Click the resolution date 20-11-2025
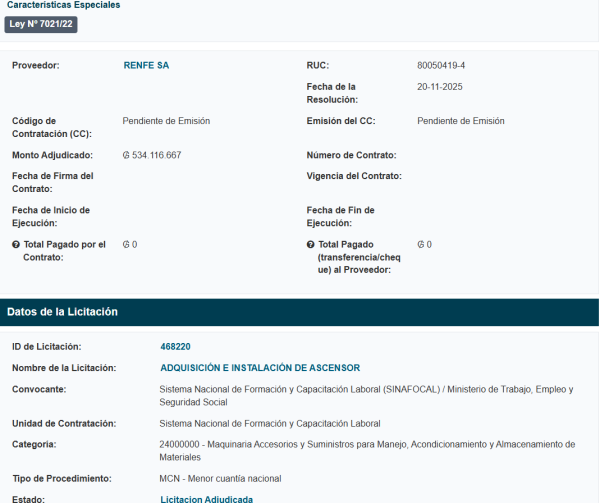 pyautogui.click(x=442, y=87)
